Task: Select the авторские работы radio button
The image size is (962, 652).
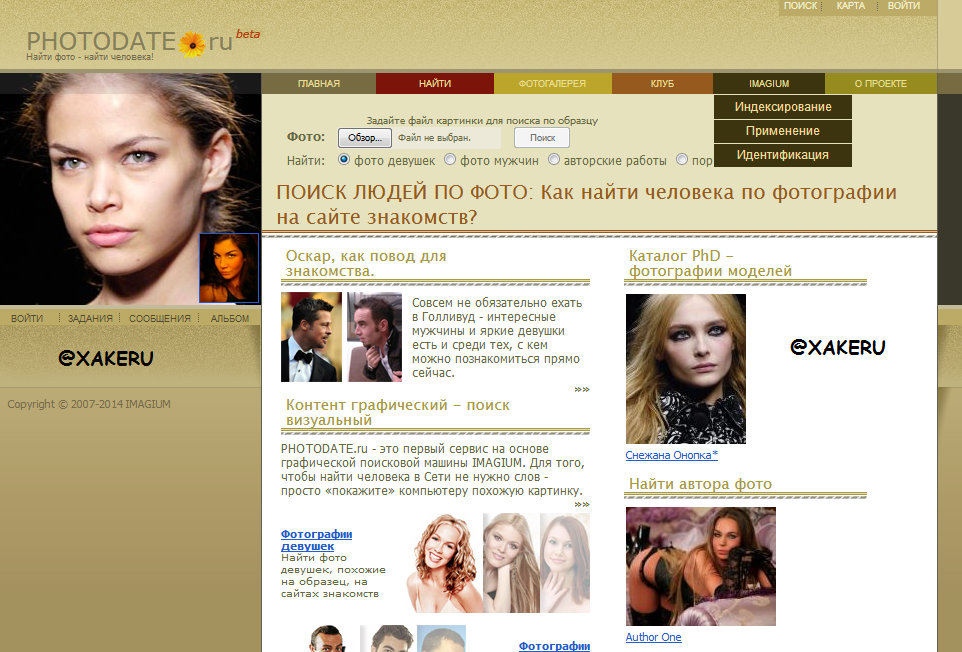Action: 553,159
